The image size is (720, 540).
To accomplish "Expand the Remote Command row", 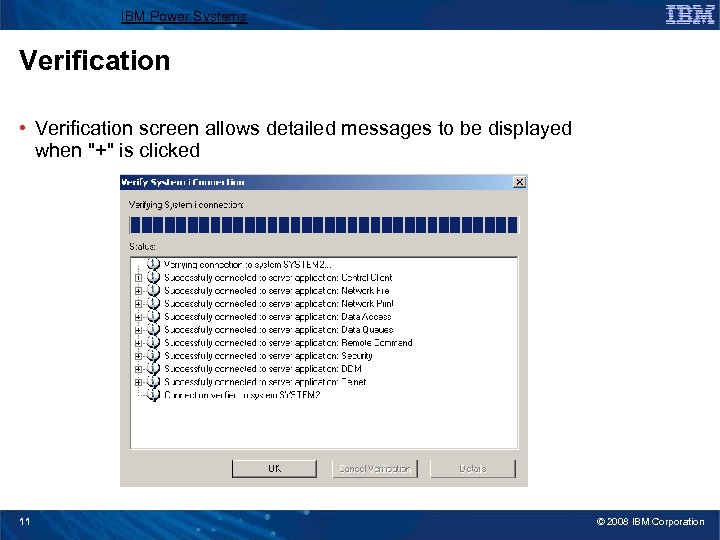I will pos(138,343).
